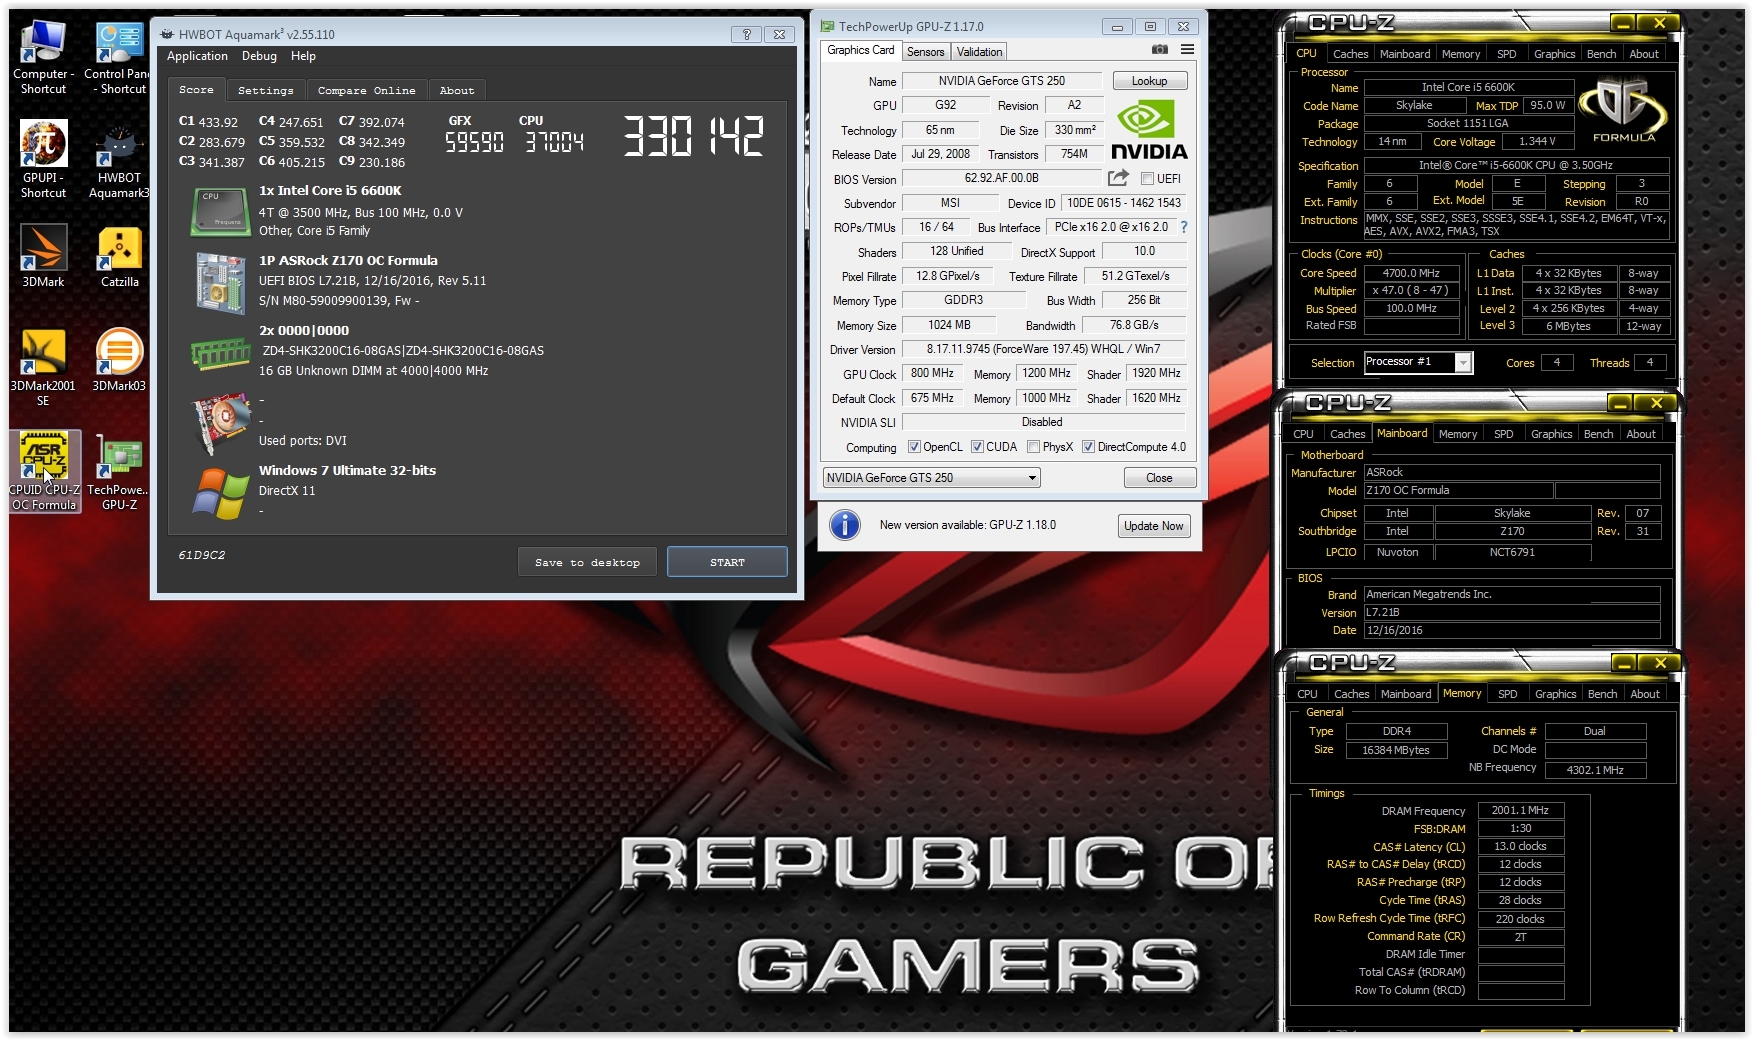Click the START button in Aquamark
This screenshot has height=1040, width=1753.
pos(727,562)
